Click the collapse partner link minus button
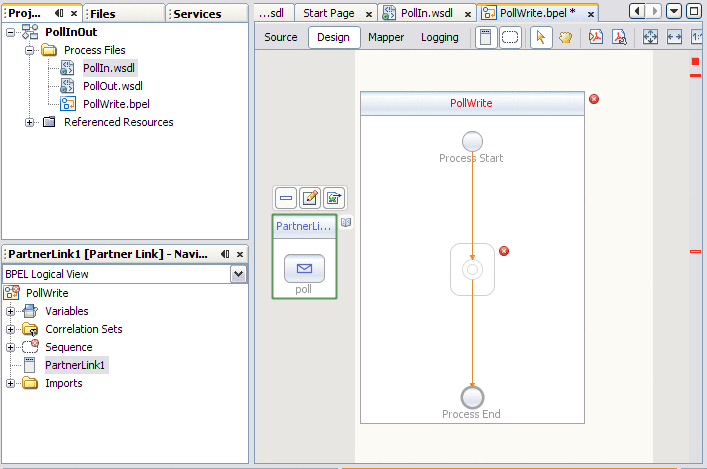Screen dimensions: 707x469 click(286, 198)
